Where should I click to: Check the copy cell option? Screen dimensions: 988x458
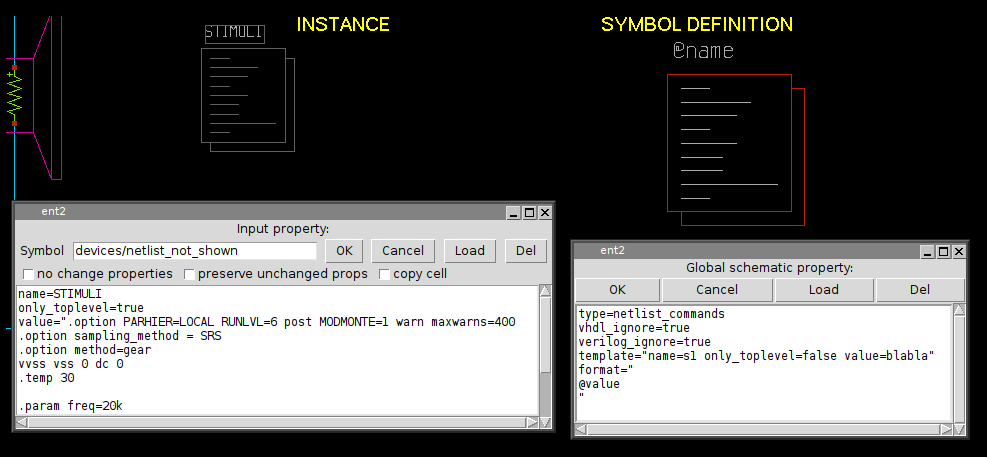[x=384, y=274]
